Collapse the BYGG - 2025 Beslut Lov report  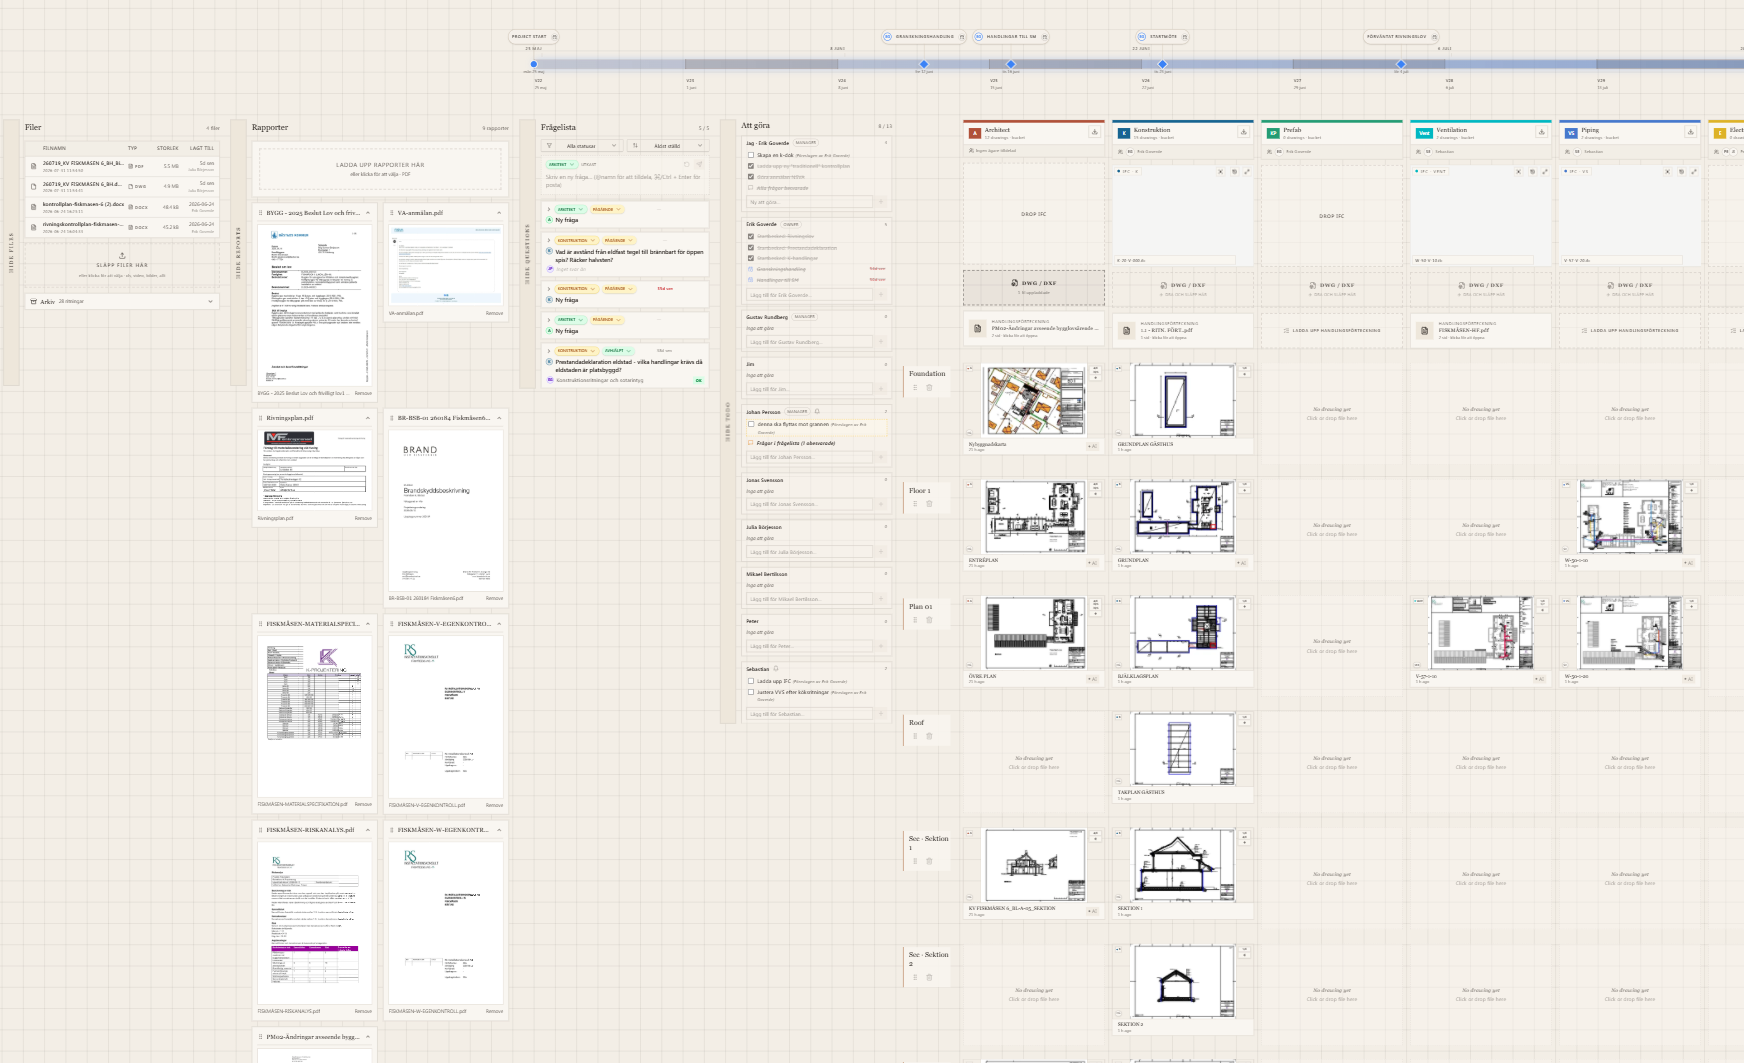tap(368, 213)
